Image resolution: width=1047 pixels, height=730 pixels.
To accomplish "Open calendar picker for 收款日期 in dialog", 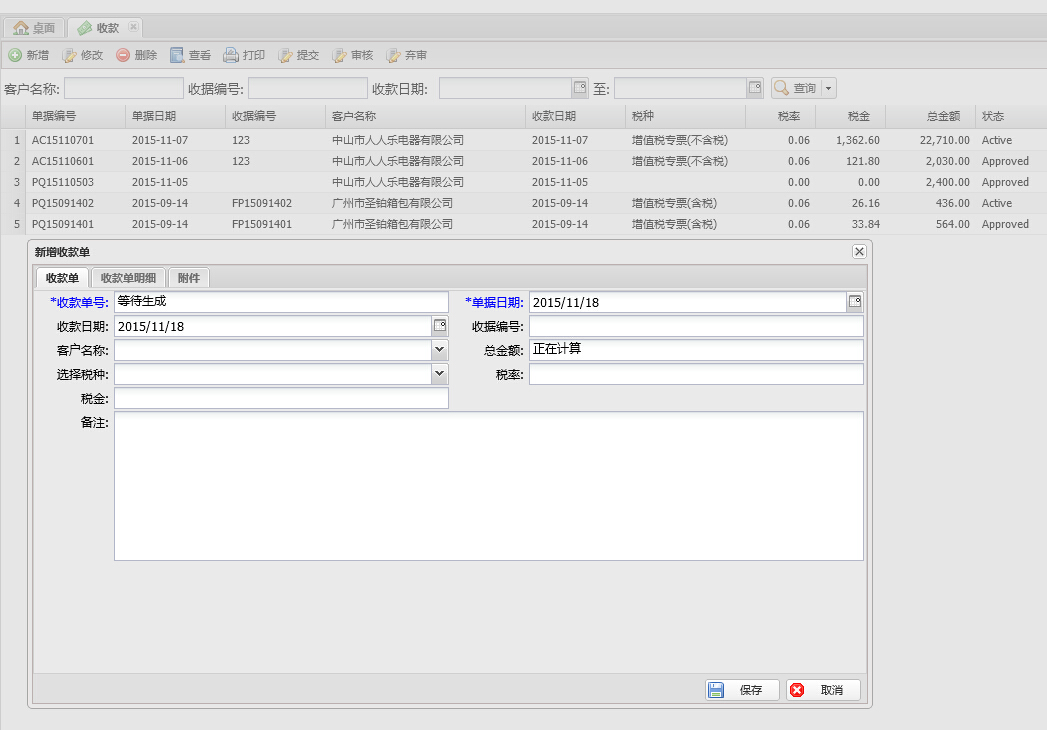I will (x=440, y=326).
